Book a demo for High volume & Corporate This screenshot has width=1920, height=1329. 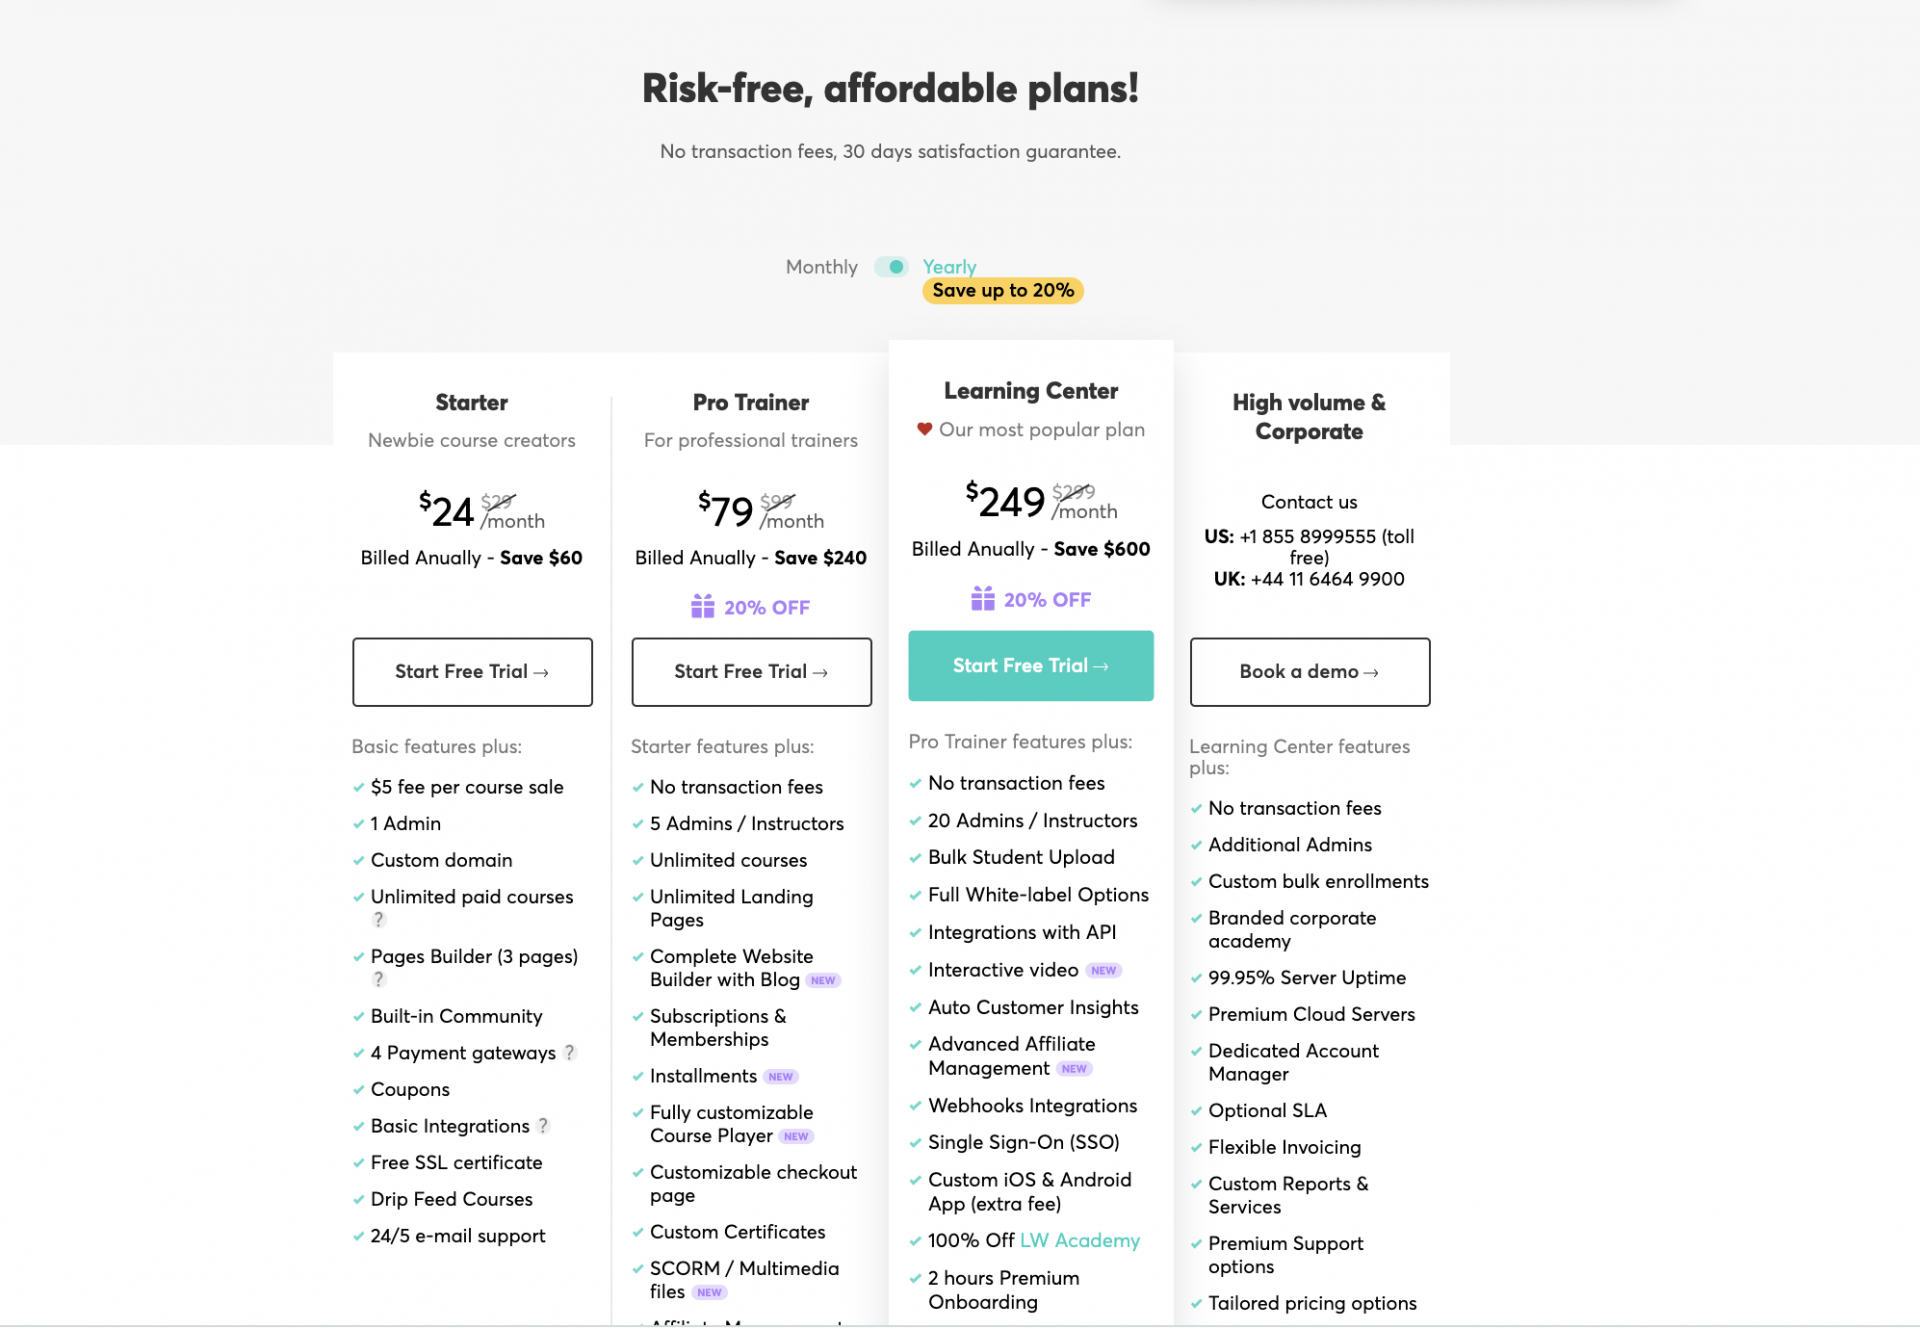tap(1309, 672)
